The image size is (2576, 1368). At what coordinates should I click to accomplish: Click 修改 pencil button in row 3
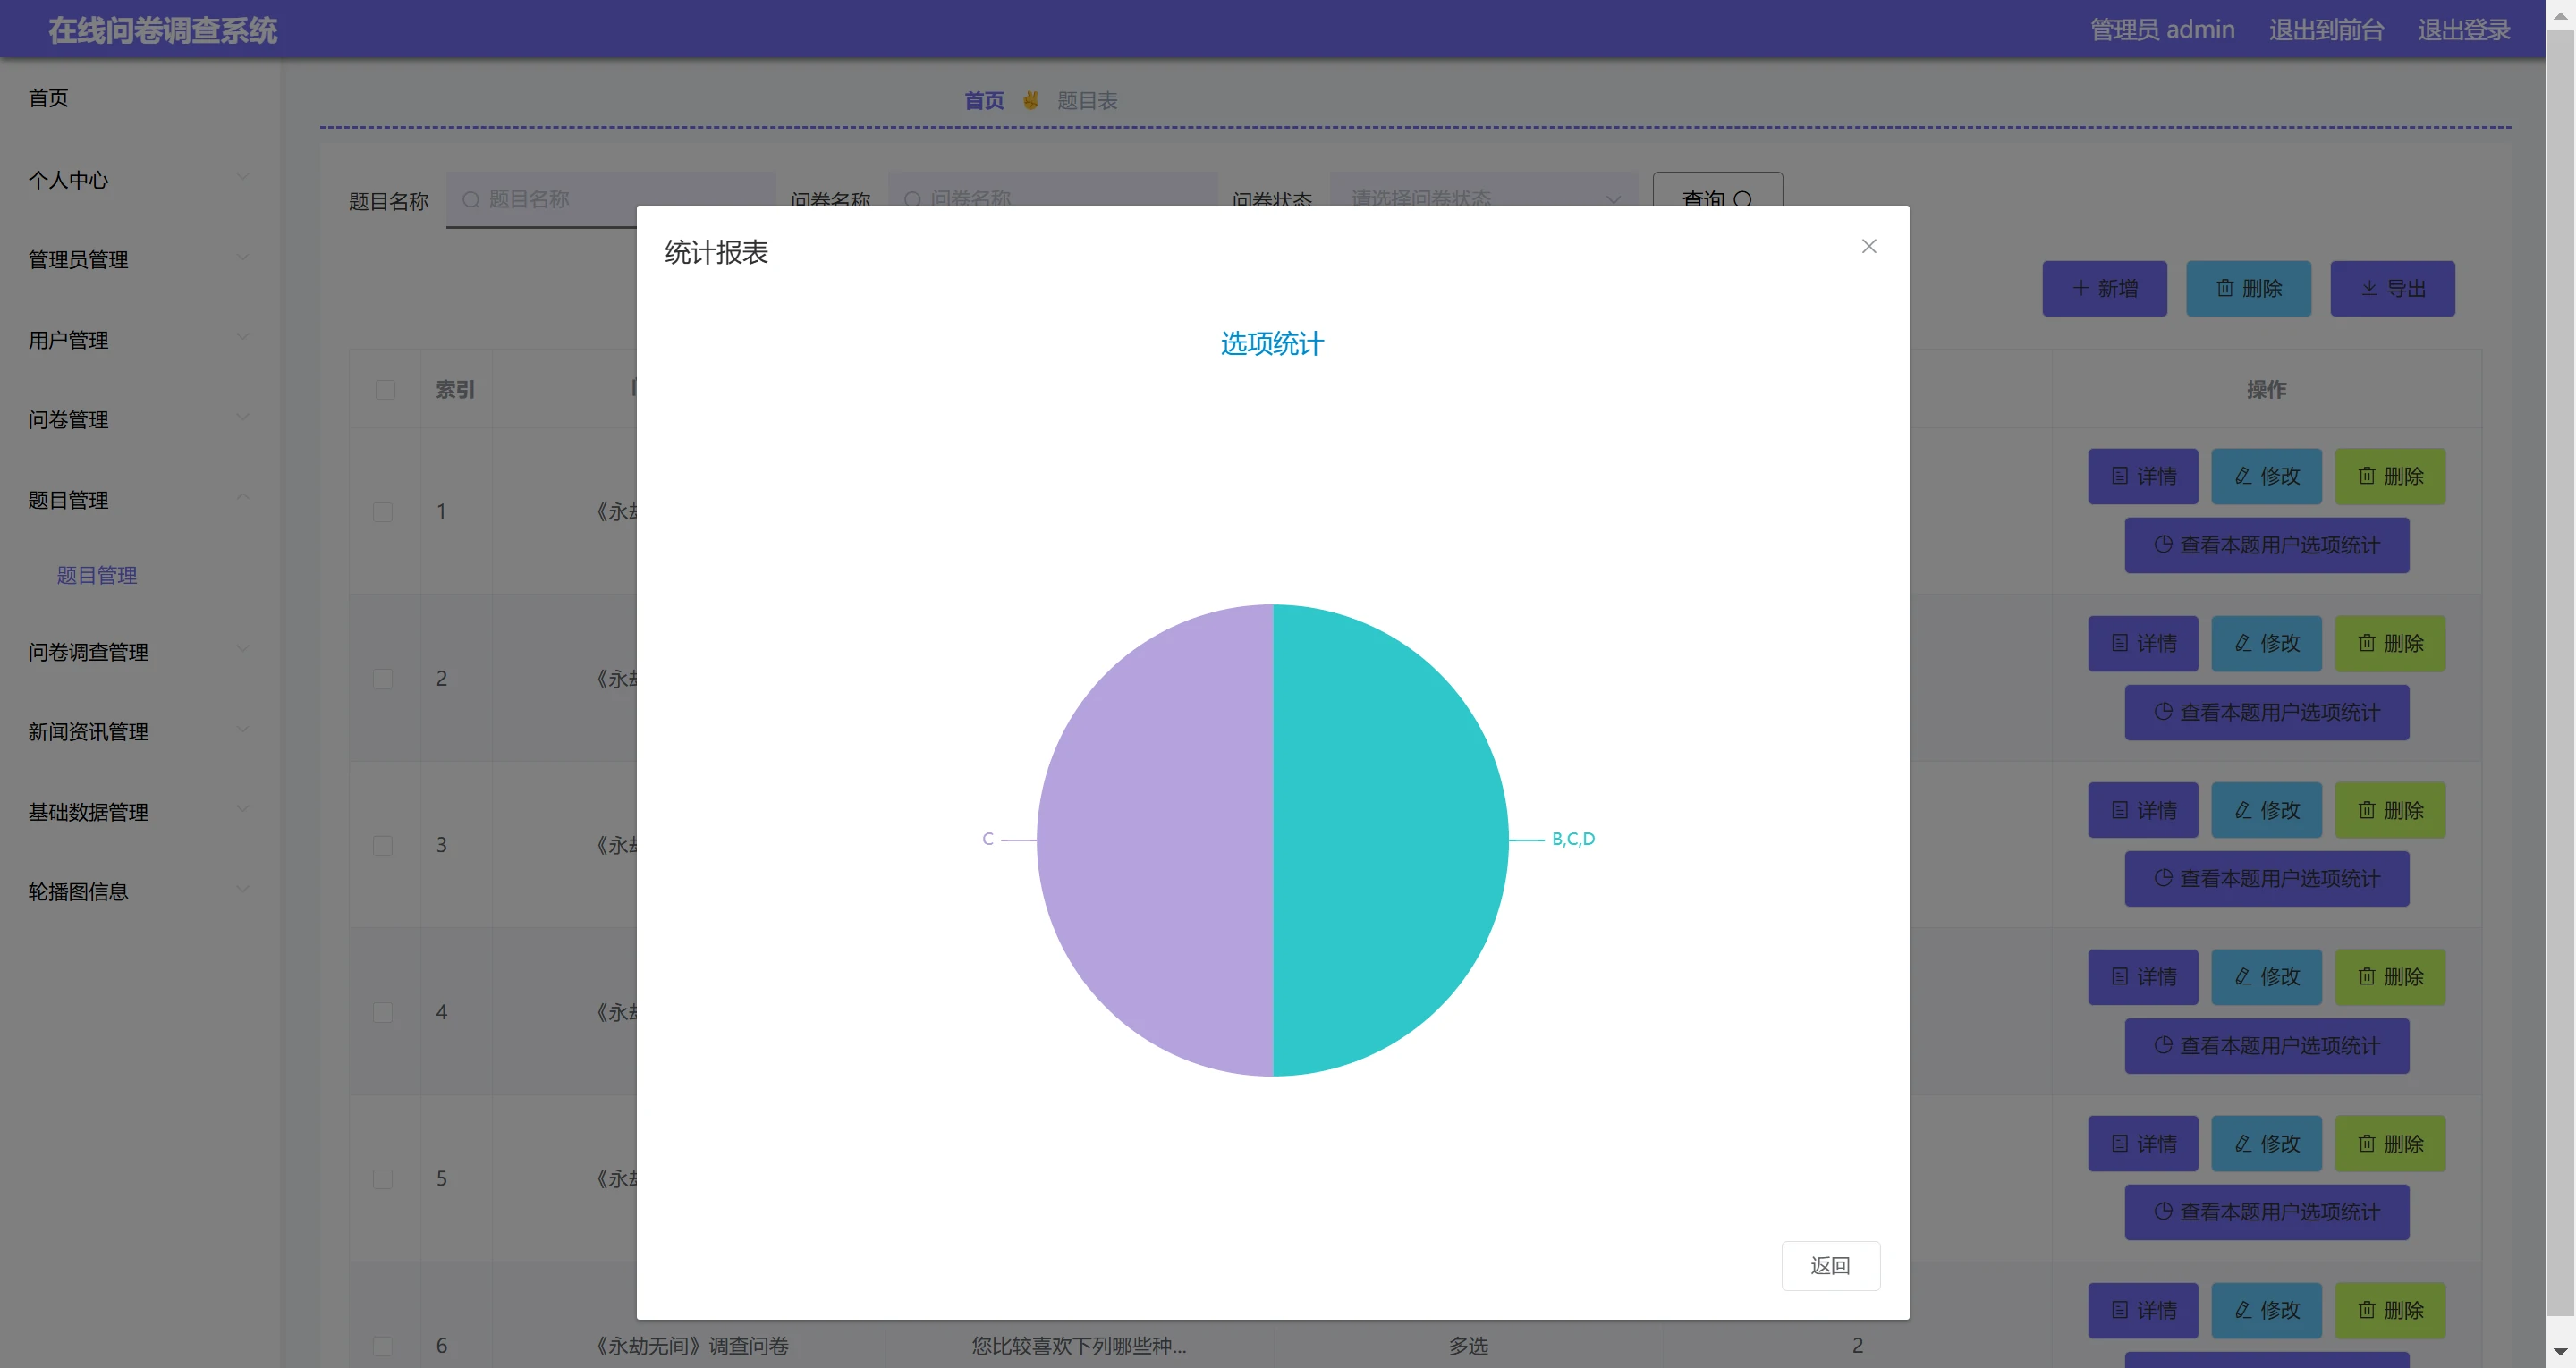[x=2266, y=810]
